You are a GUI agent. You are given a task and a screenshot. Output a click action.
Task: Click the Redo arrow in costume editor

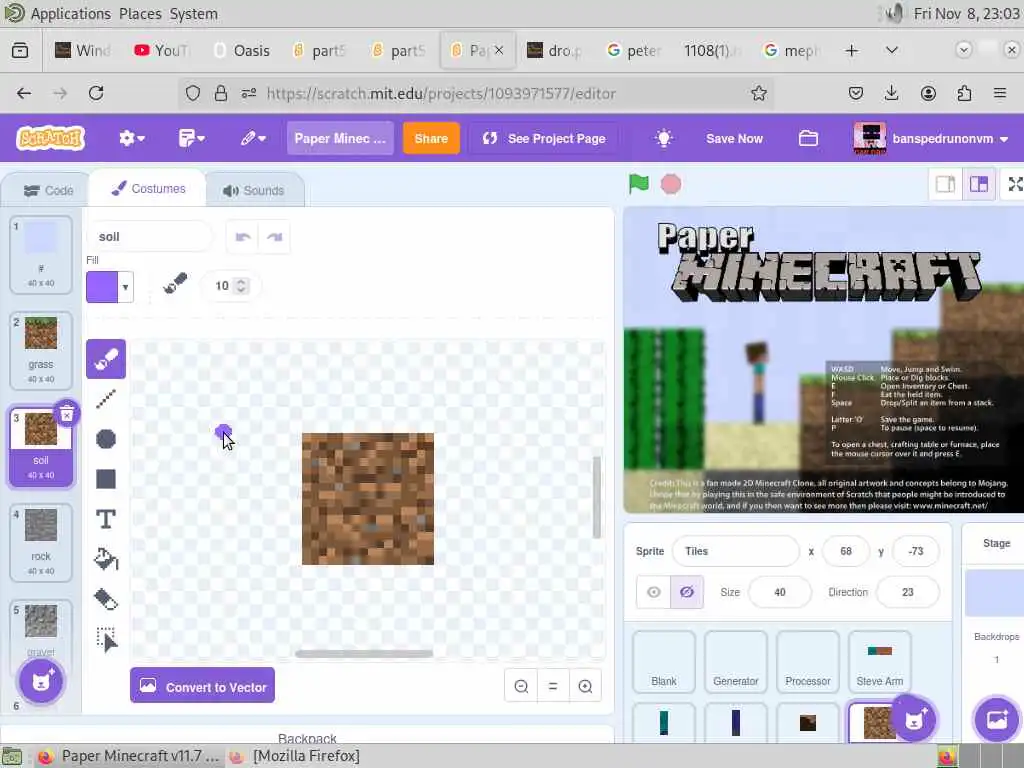tap(275, 237)
